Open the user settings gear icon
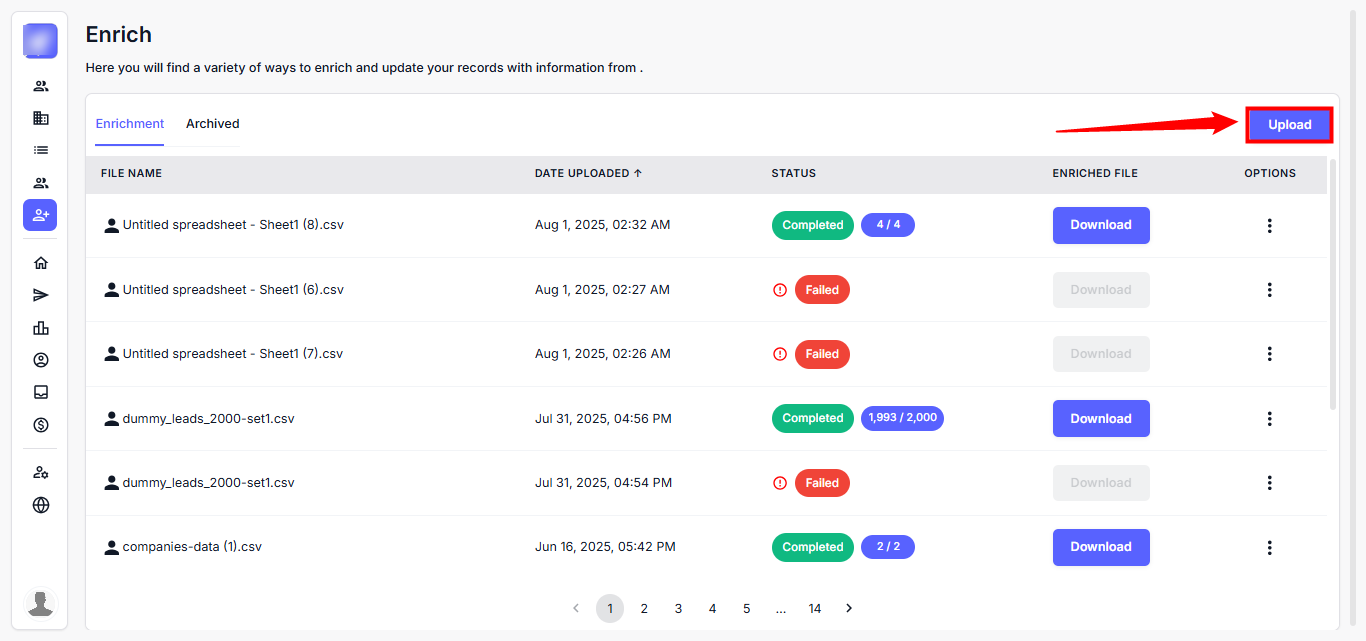The width and height of the screenshot is (1366, 641). [41, 472]
